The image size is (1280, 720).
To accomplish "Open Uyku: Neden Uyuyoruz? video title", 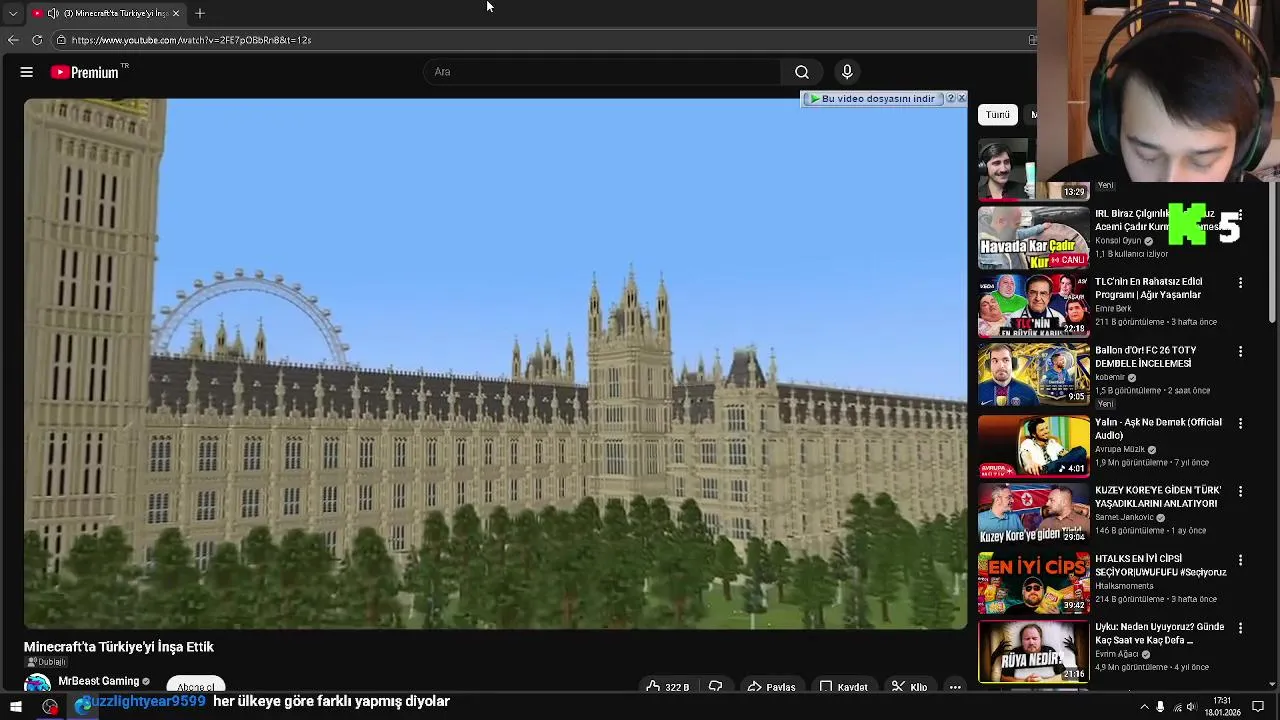I will [x=1159, y=633].
